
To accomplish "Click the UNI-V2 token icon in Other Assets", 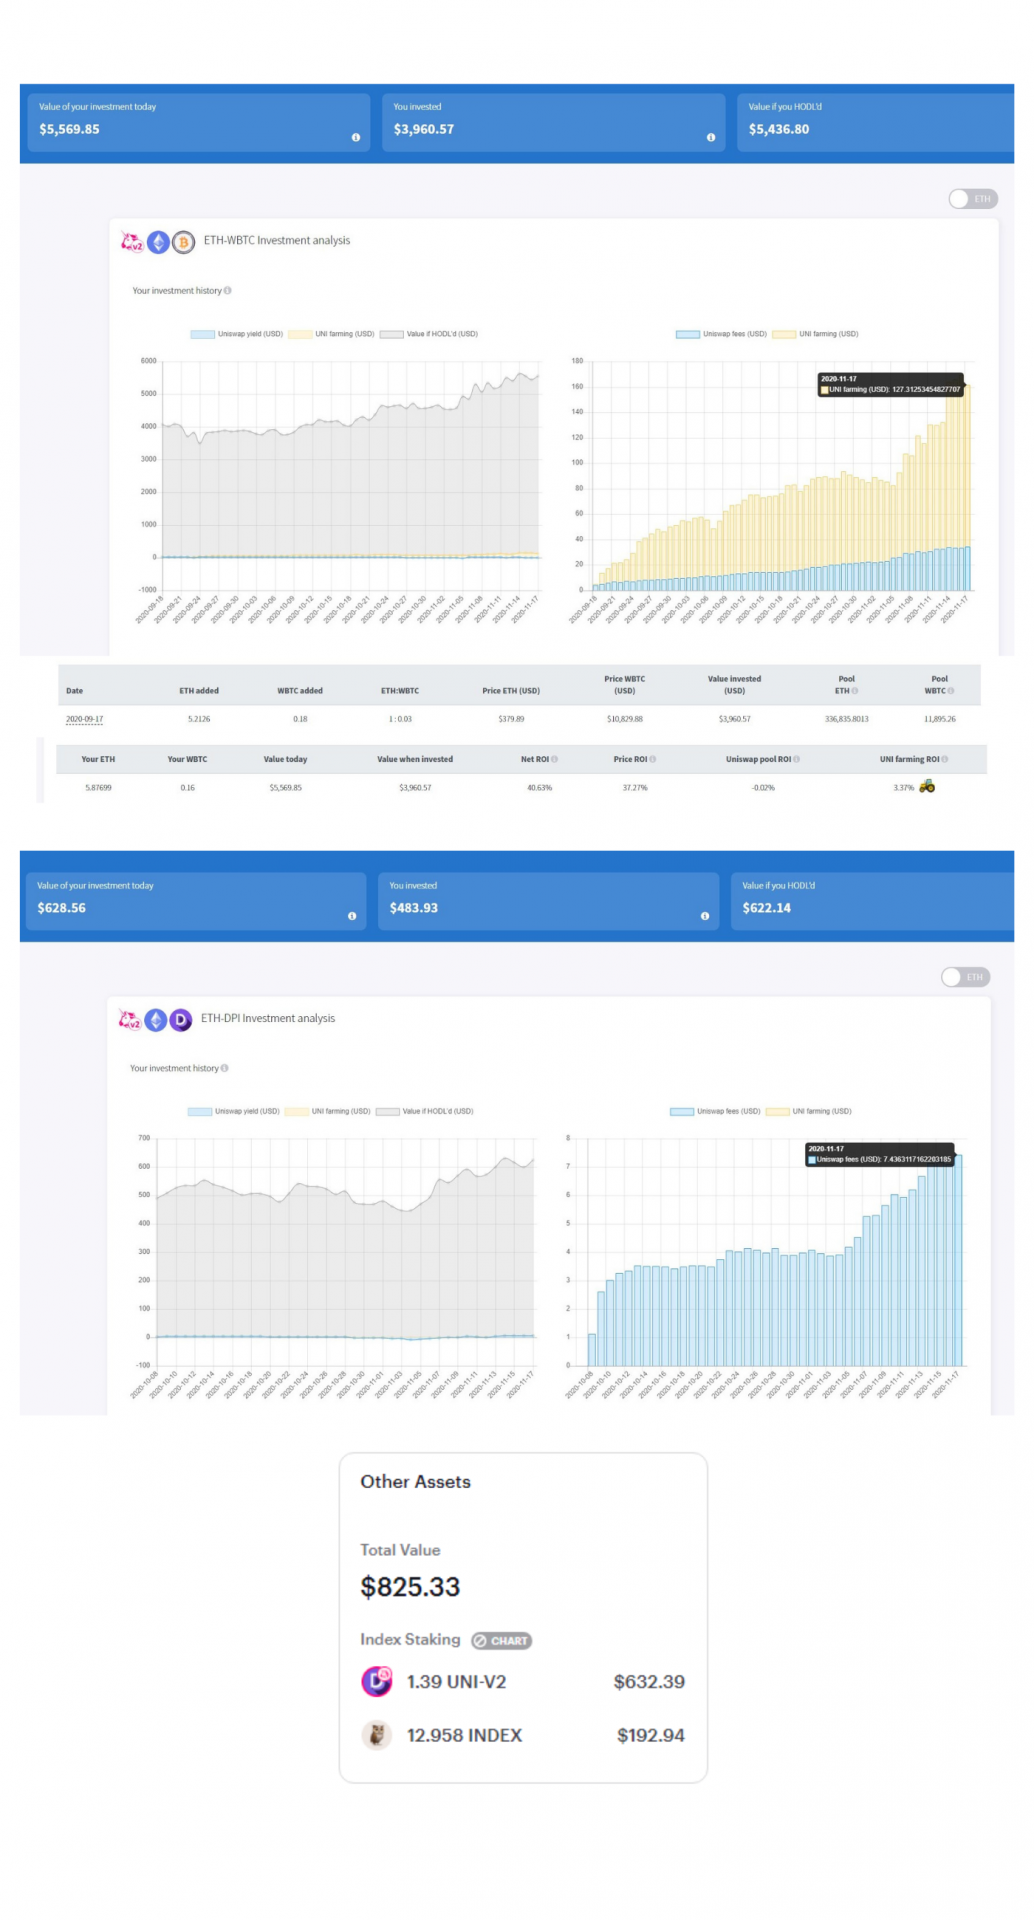I will click(376, 1681).
